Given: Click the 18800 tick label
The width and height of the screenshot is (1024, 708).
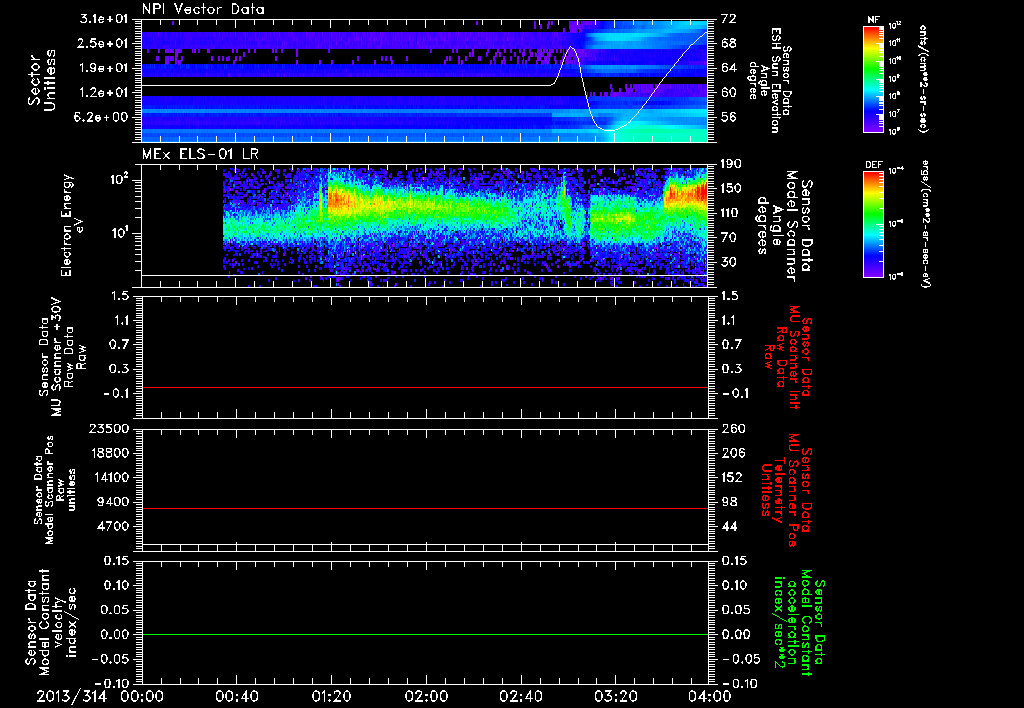Looking at the screenshot, I should 110,453.
